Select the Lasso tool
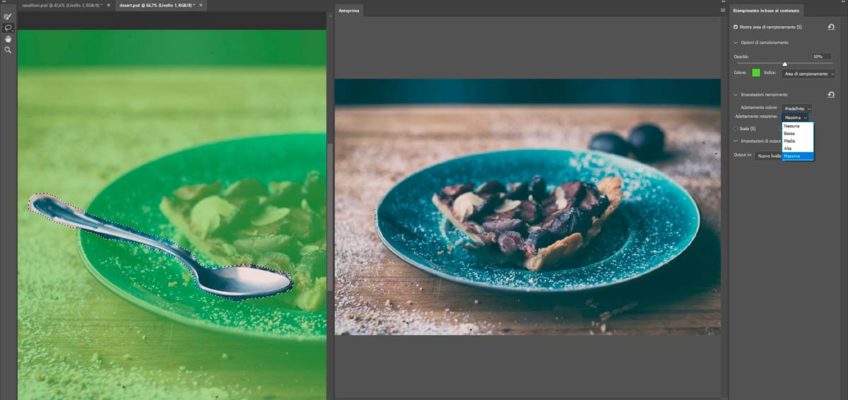The width and height of the screenshot is (848, 400). pyautogui.click(x=8, y=28)
